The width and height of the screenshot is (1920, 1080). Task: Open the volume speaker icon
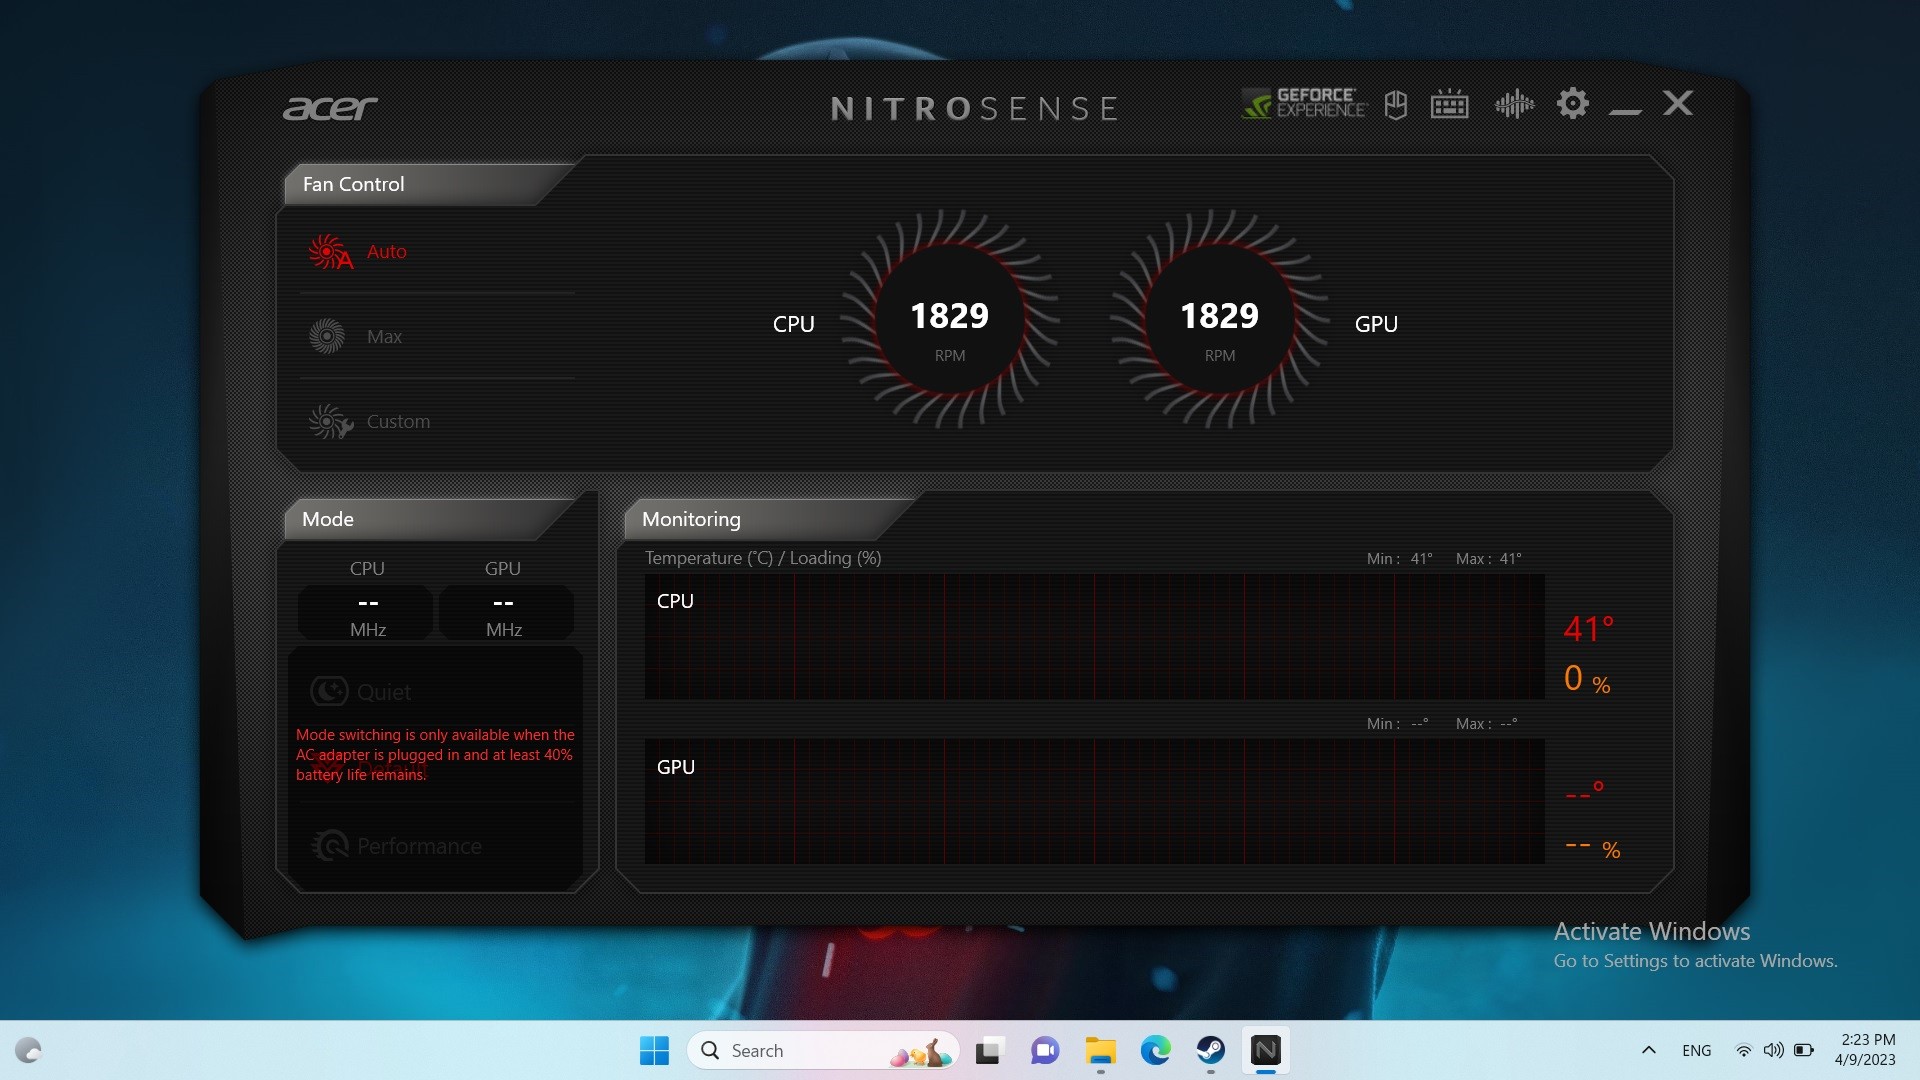1774,1051
